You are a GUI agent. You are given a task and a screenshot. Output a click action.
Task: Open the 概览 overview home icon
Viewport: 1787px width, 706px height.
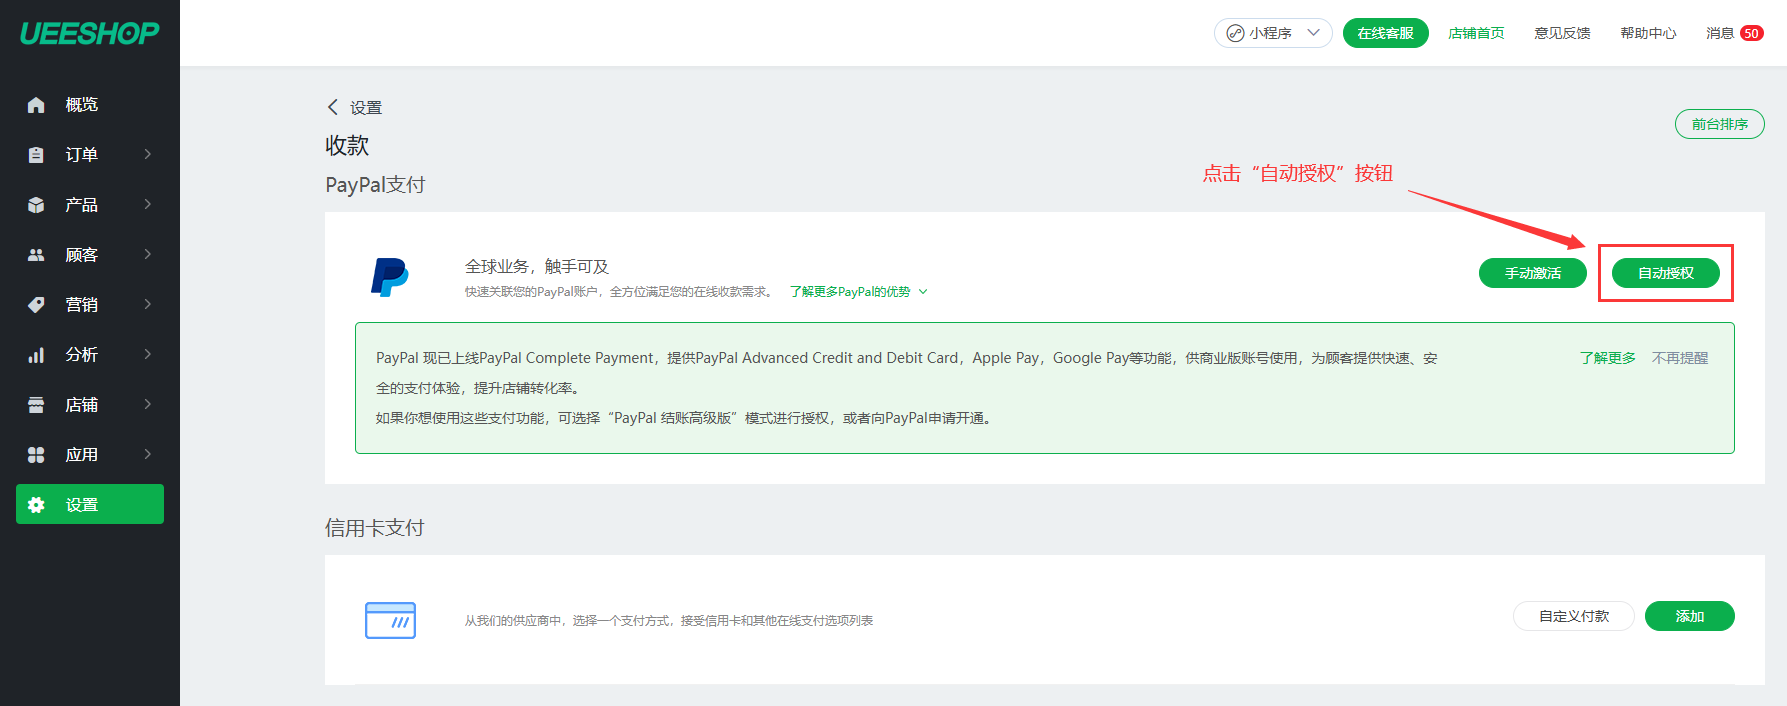click(36, 105)
